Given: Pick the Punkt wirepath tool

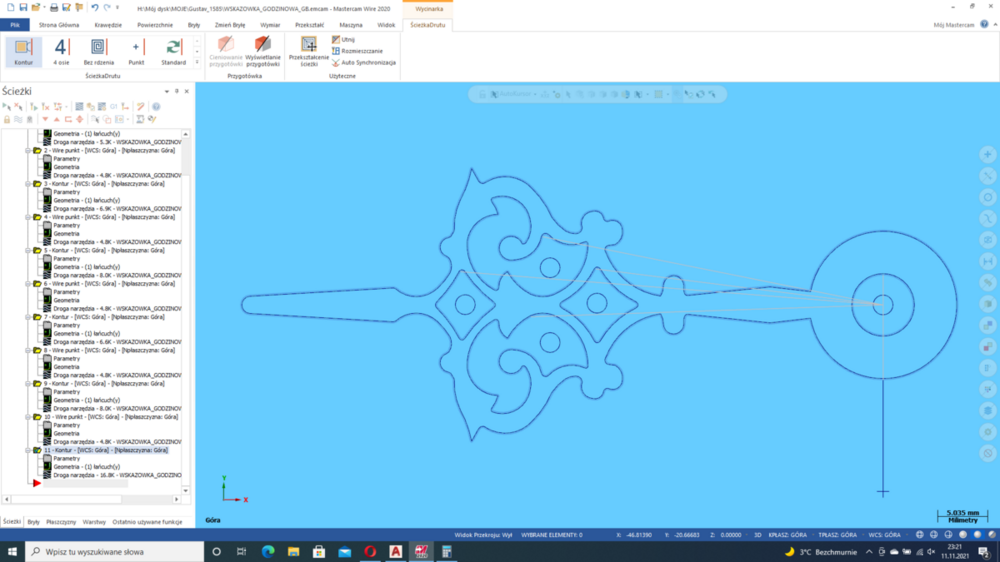Looking at the screenshot, I should [x=136, y=52].
